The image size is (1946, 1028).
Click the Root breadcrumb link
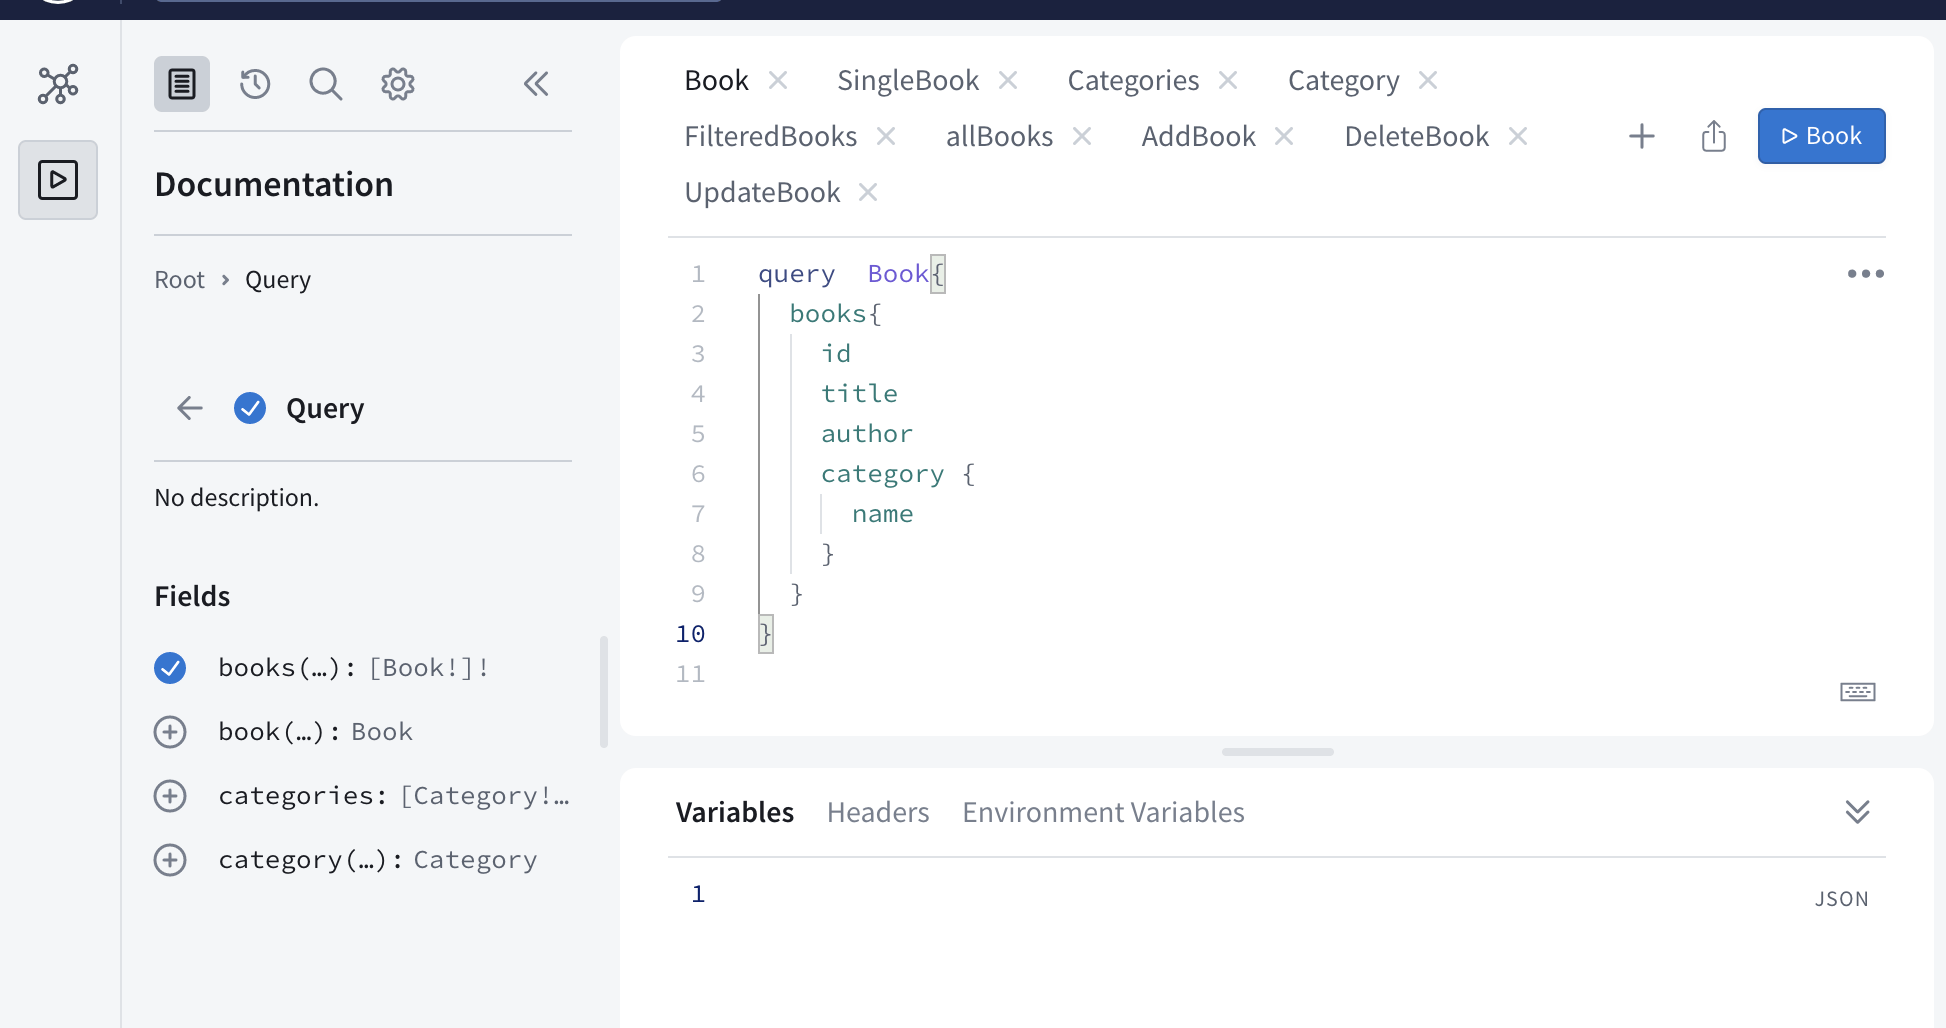point(179,280)
